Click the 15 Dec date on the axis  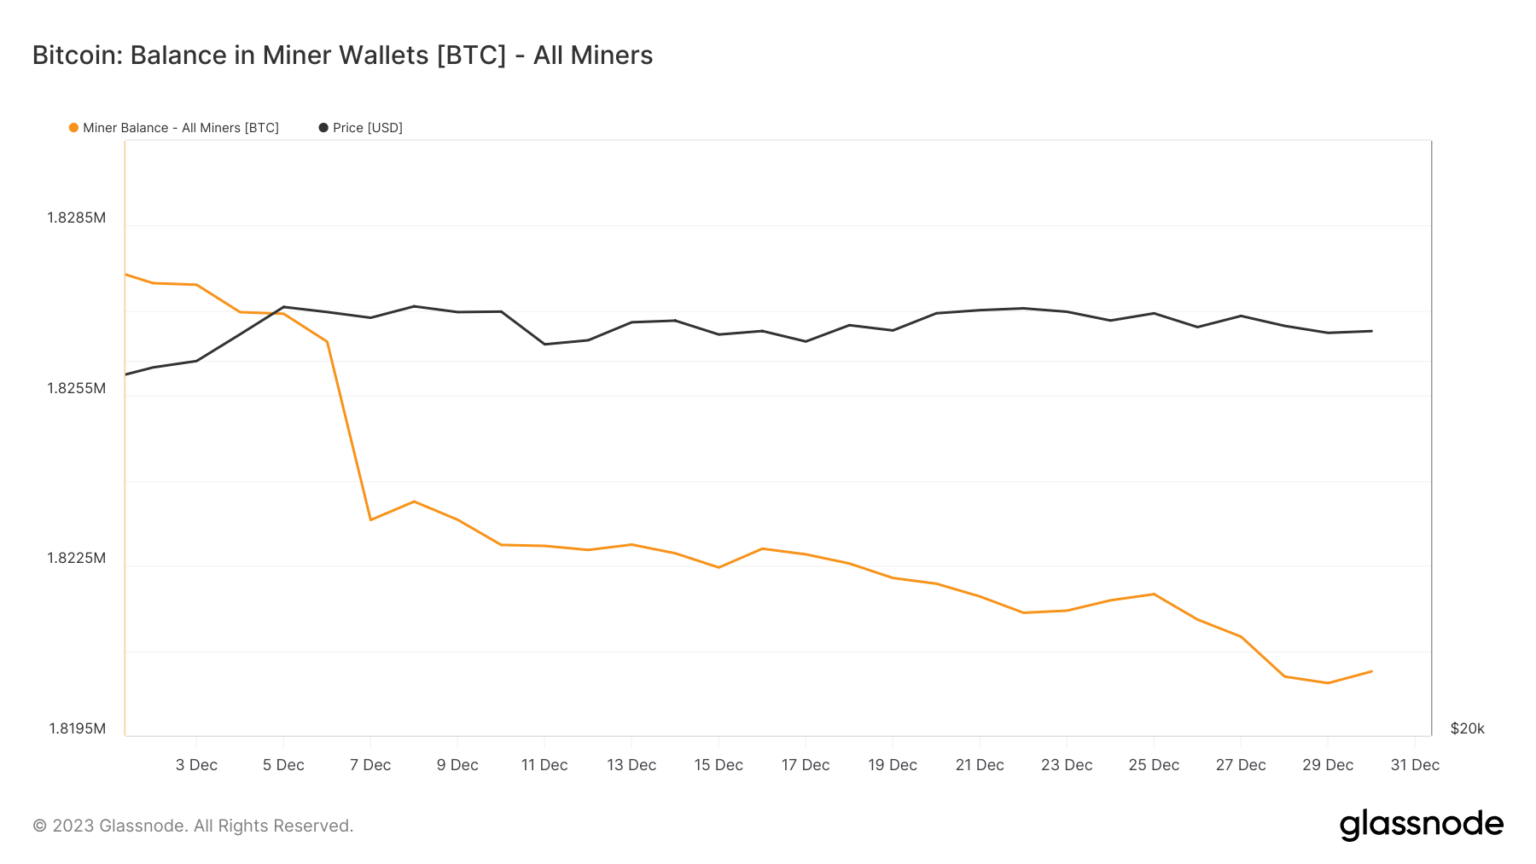point(718,765)
